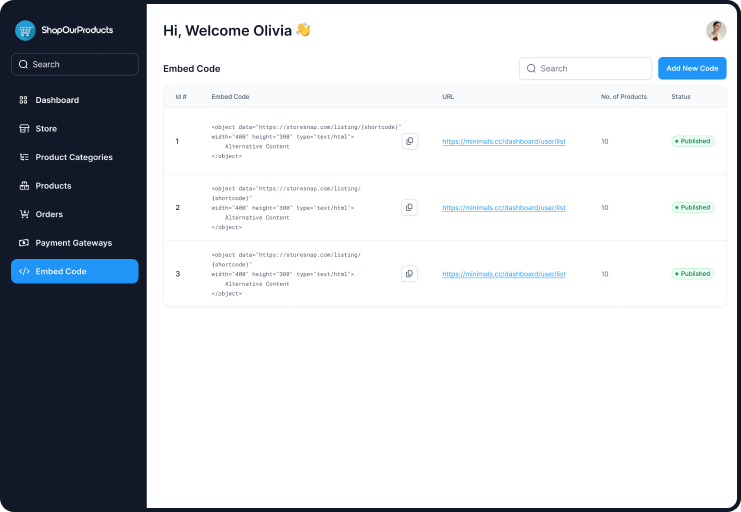Click the Embed Code table search box

590,69
